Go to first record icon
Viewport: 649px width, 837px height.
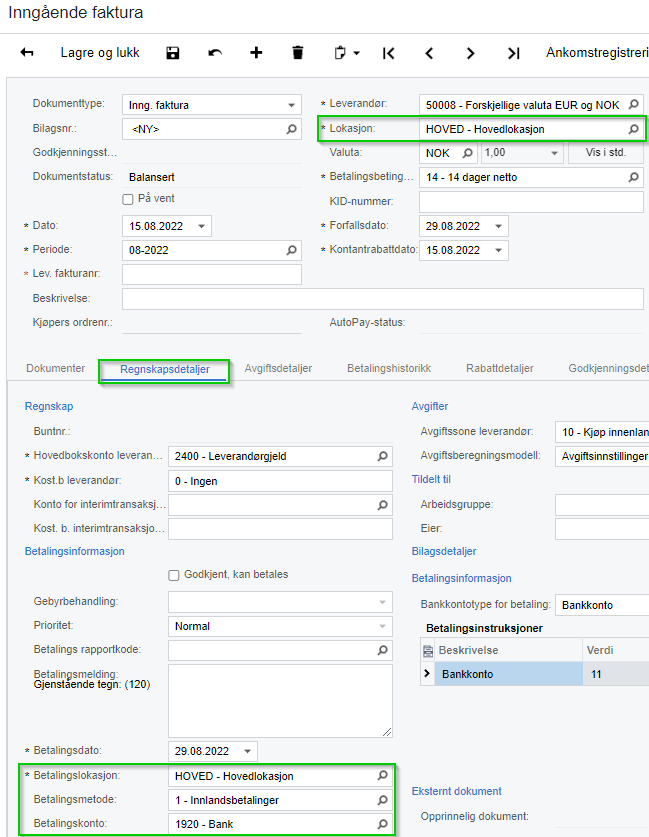pos(388,53)
